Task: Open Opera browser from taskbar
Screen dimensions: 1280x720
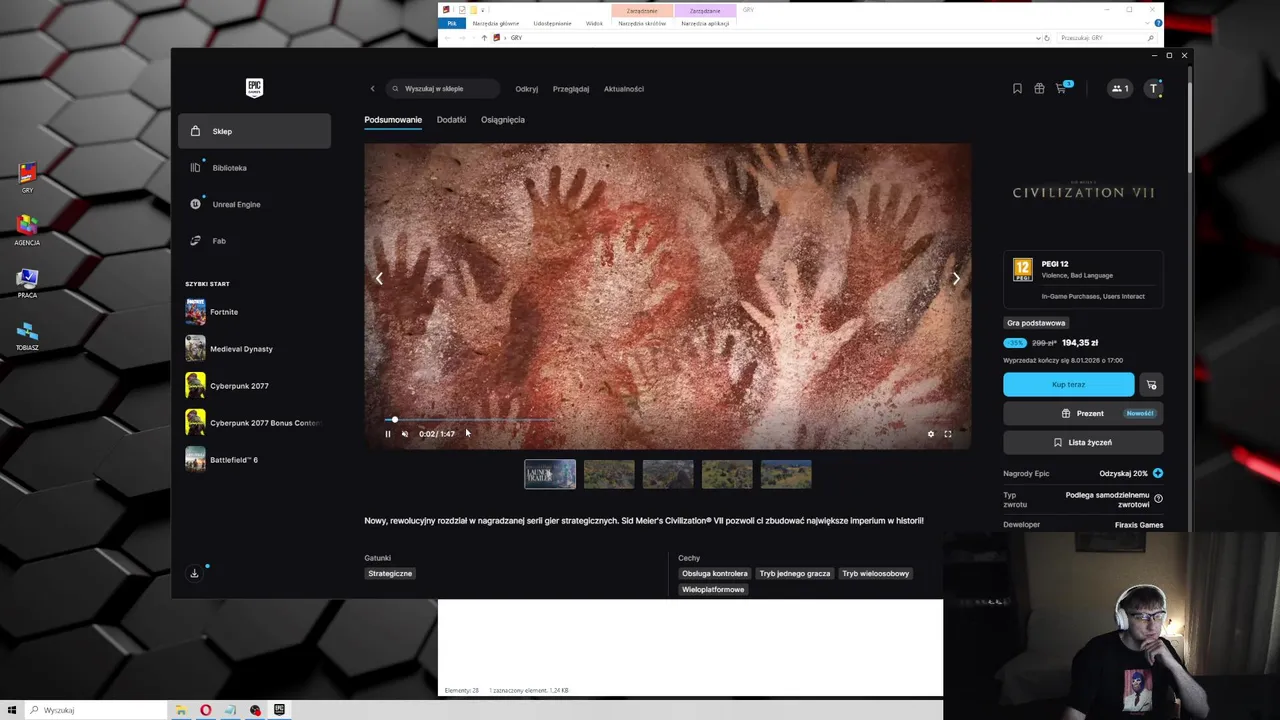Action: click(206, 710)
